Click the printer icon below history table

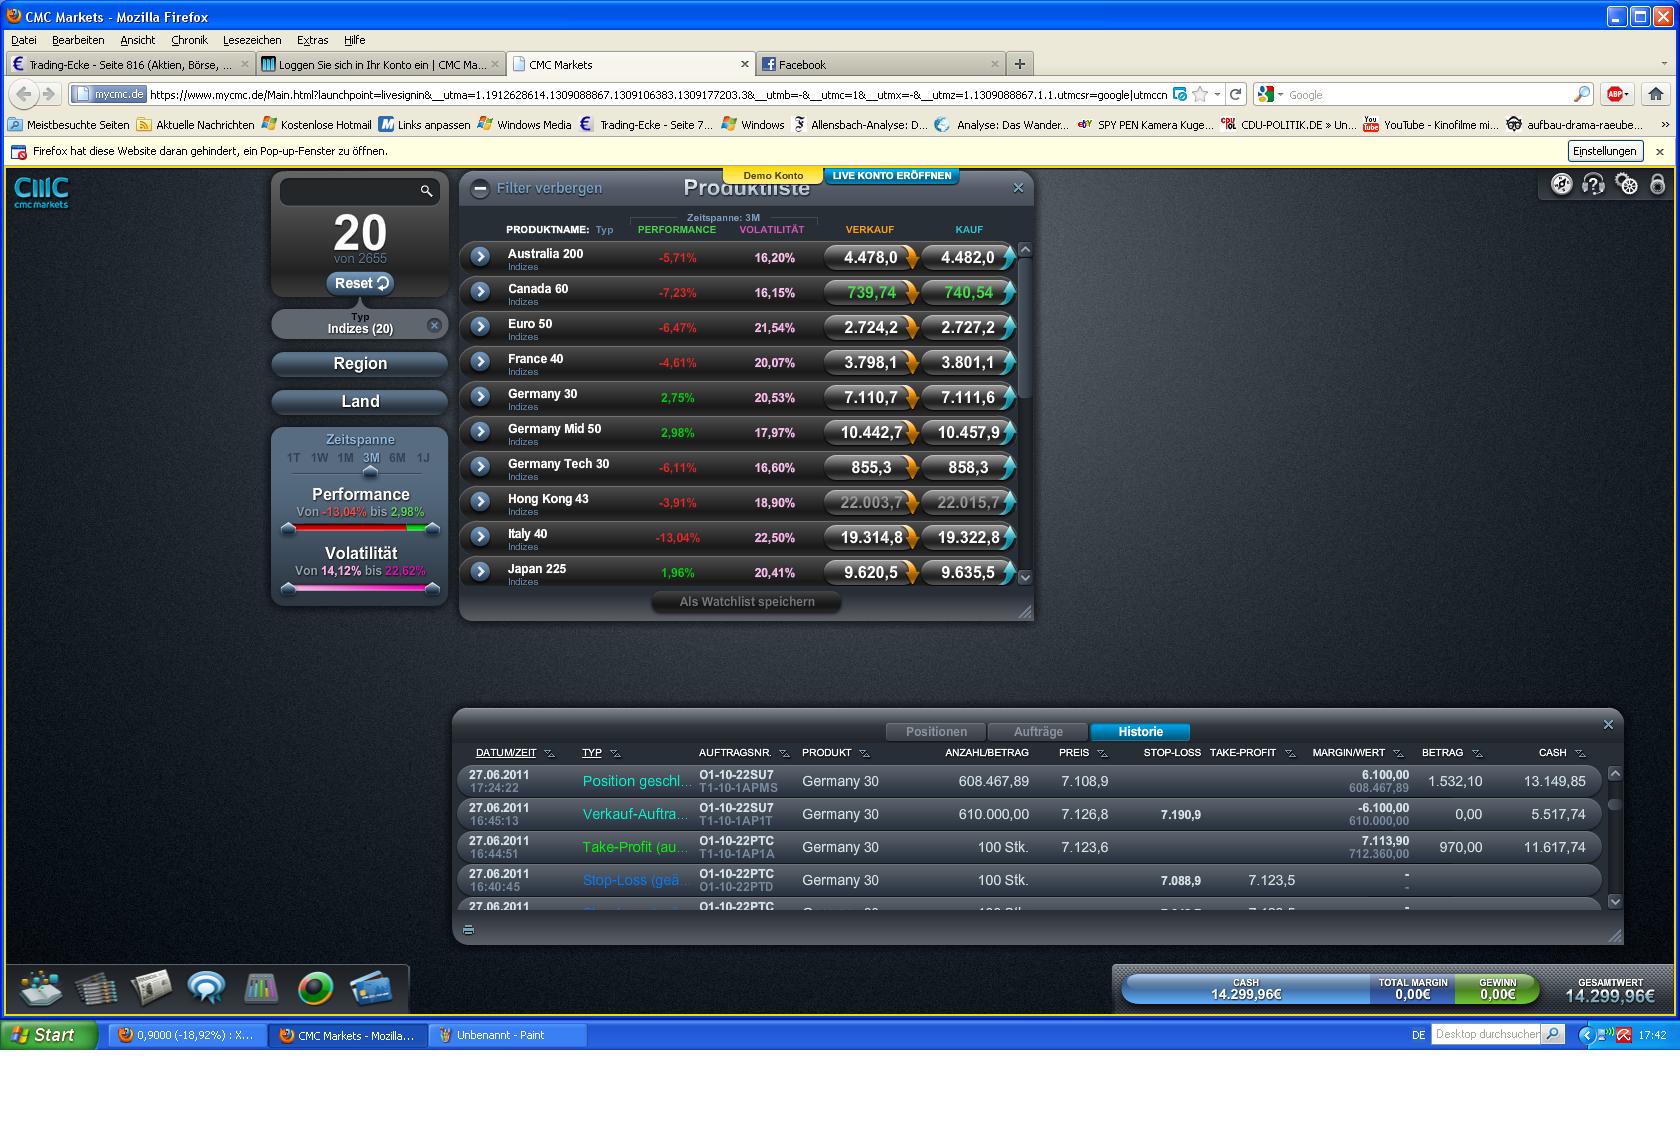coord(468,930)
